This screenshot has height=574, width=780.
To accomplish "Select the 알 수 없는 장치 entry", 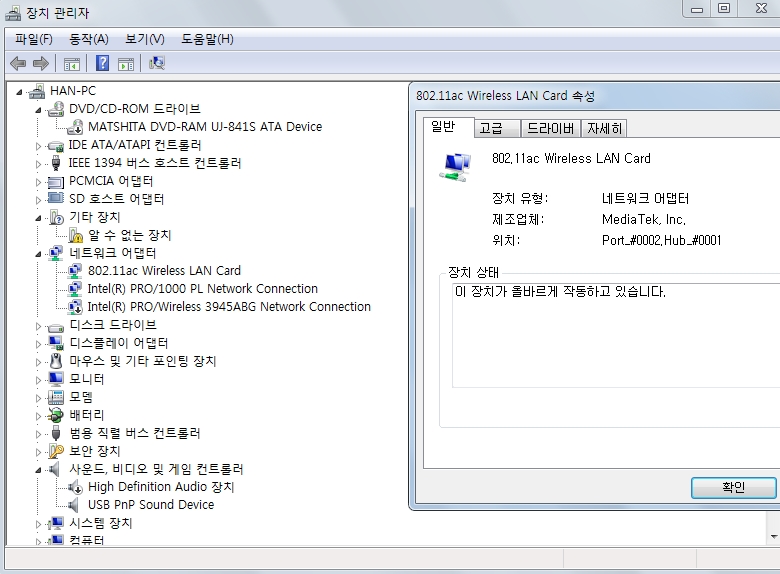I will coord(130,235).
